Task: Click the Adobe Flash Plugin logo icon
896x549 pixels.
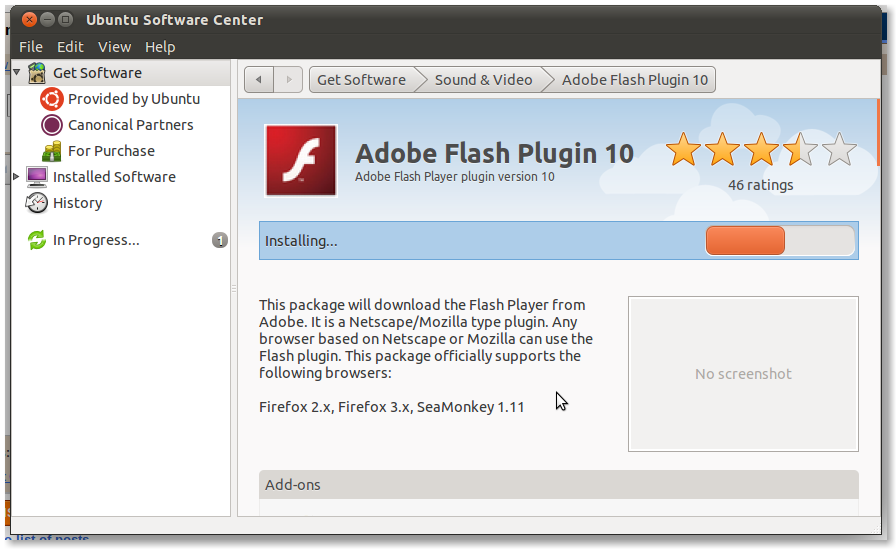Action: point(300,161)
